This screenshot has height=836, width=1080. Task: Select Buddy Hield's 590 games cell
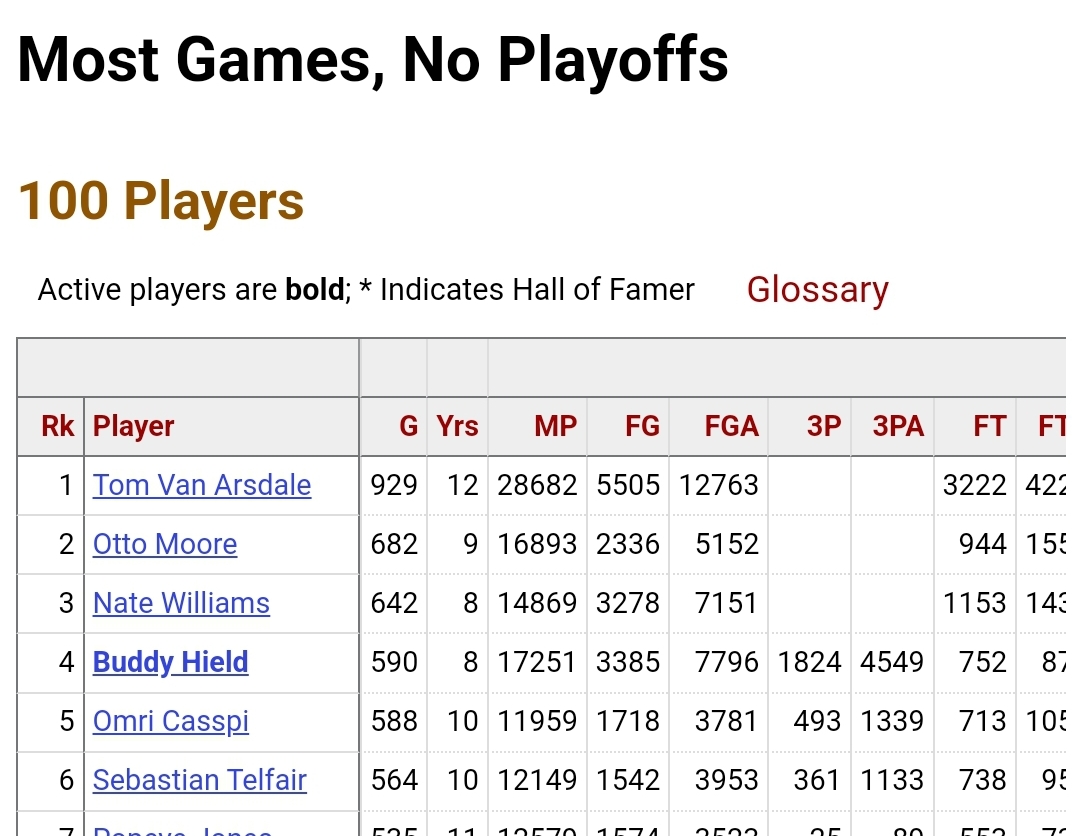(393, 662)
